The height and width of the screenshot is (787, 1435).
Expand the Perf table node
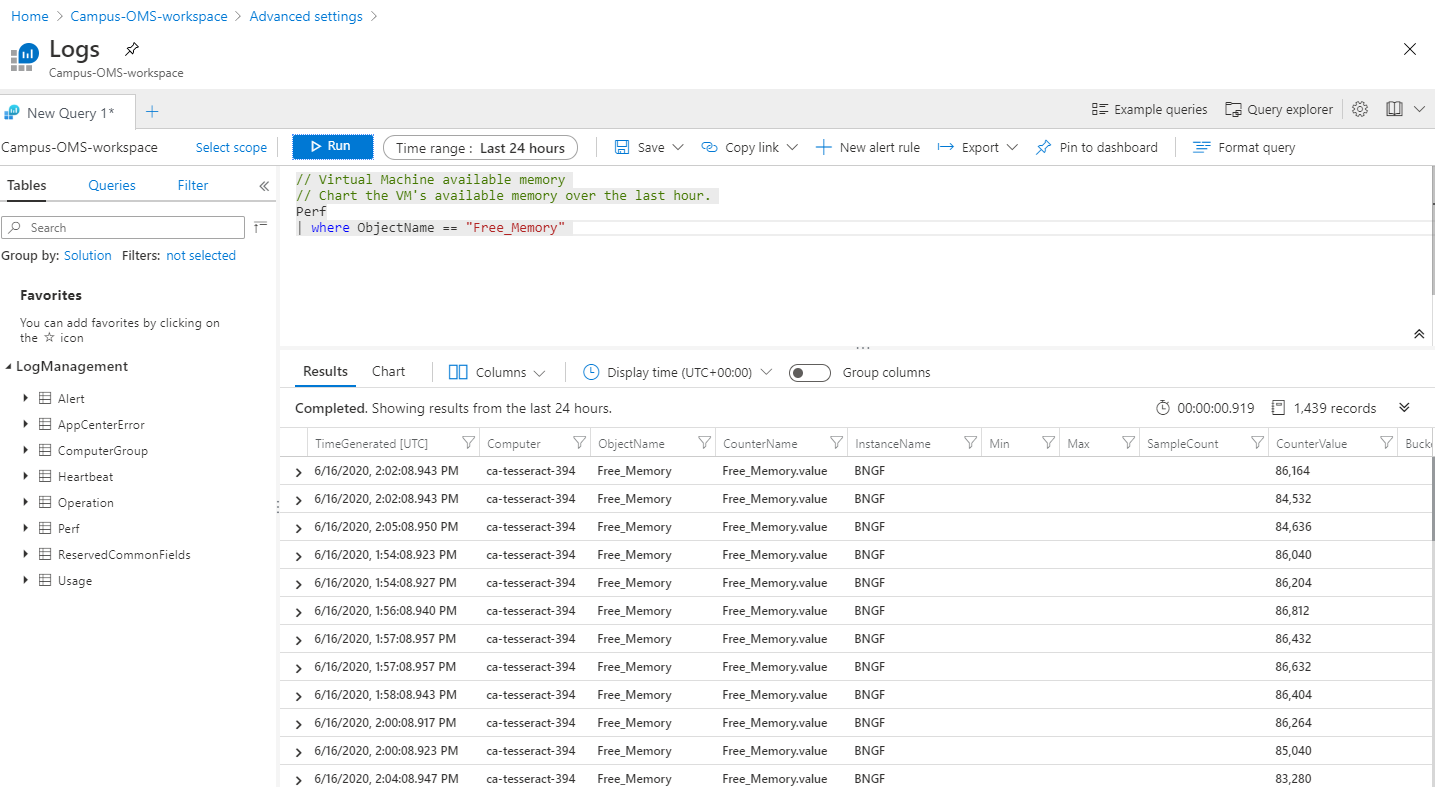point(25,528)
